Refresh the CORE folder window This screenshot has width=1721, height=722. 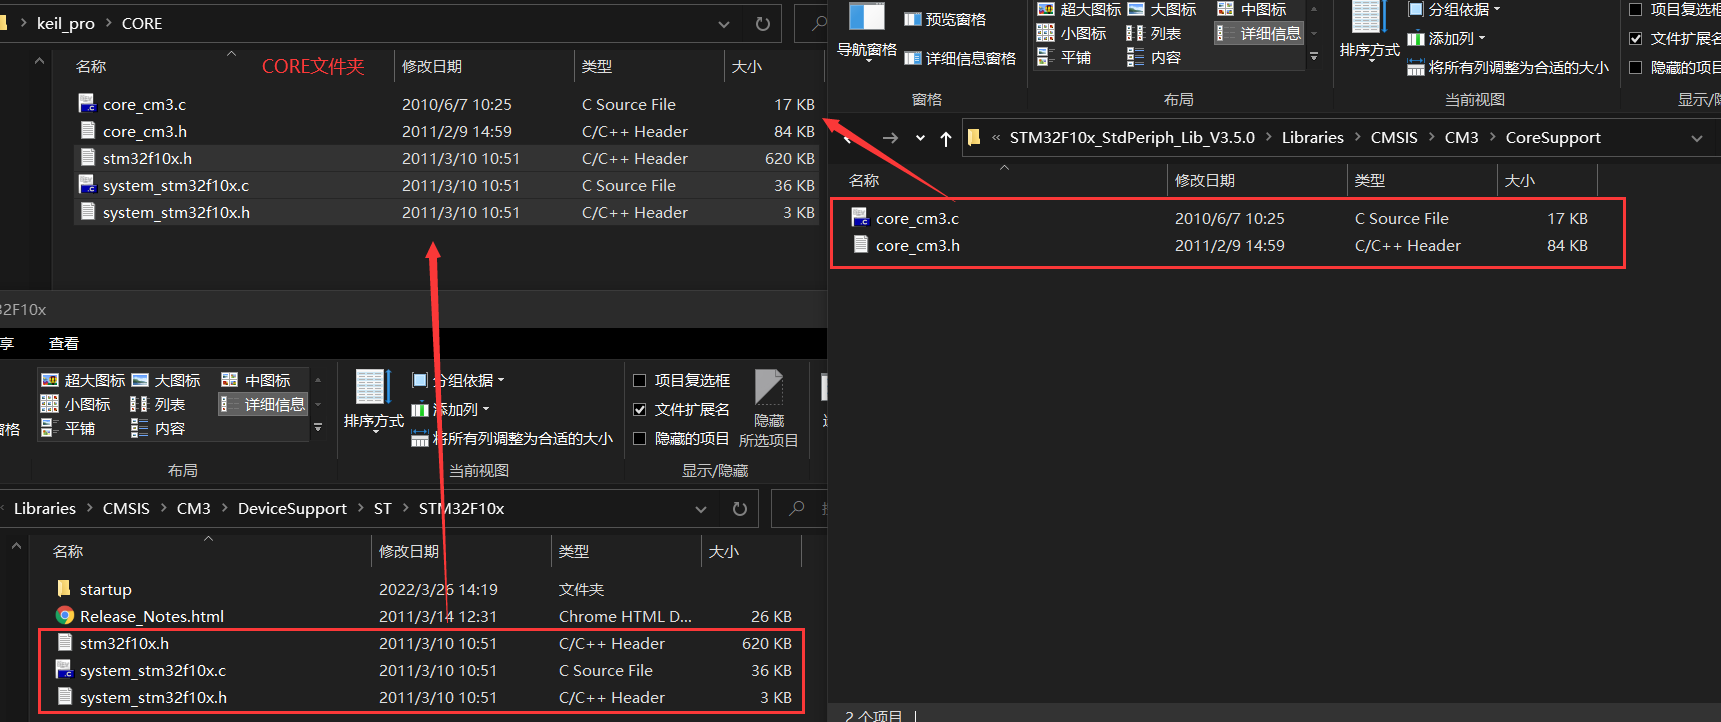(x=763, y=24)
